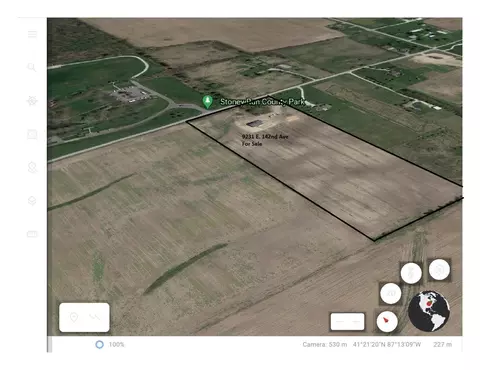Click the compass to reset north
This screenshot has height=370, width=480.
coord(387,321)
